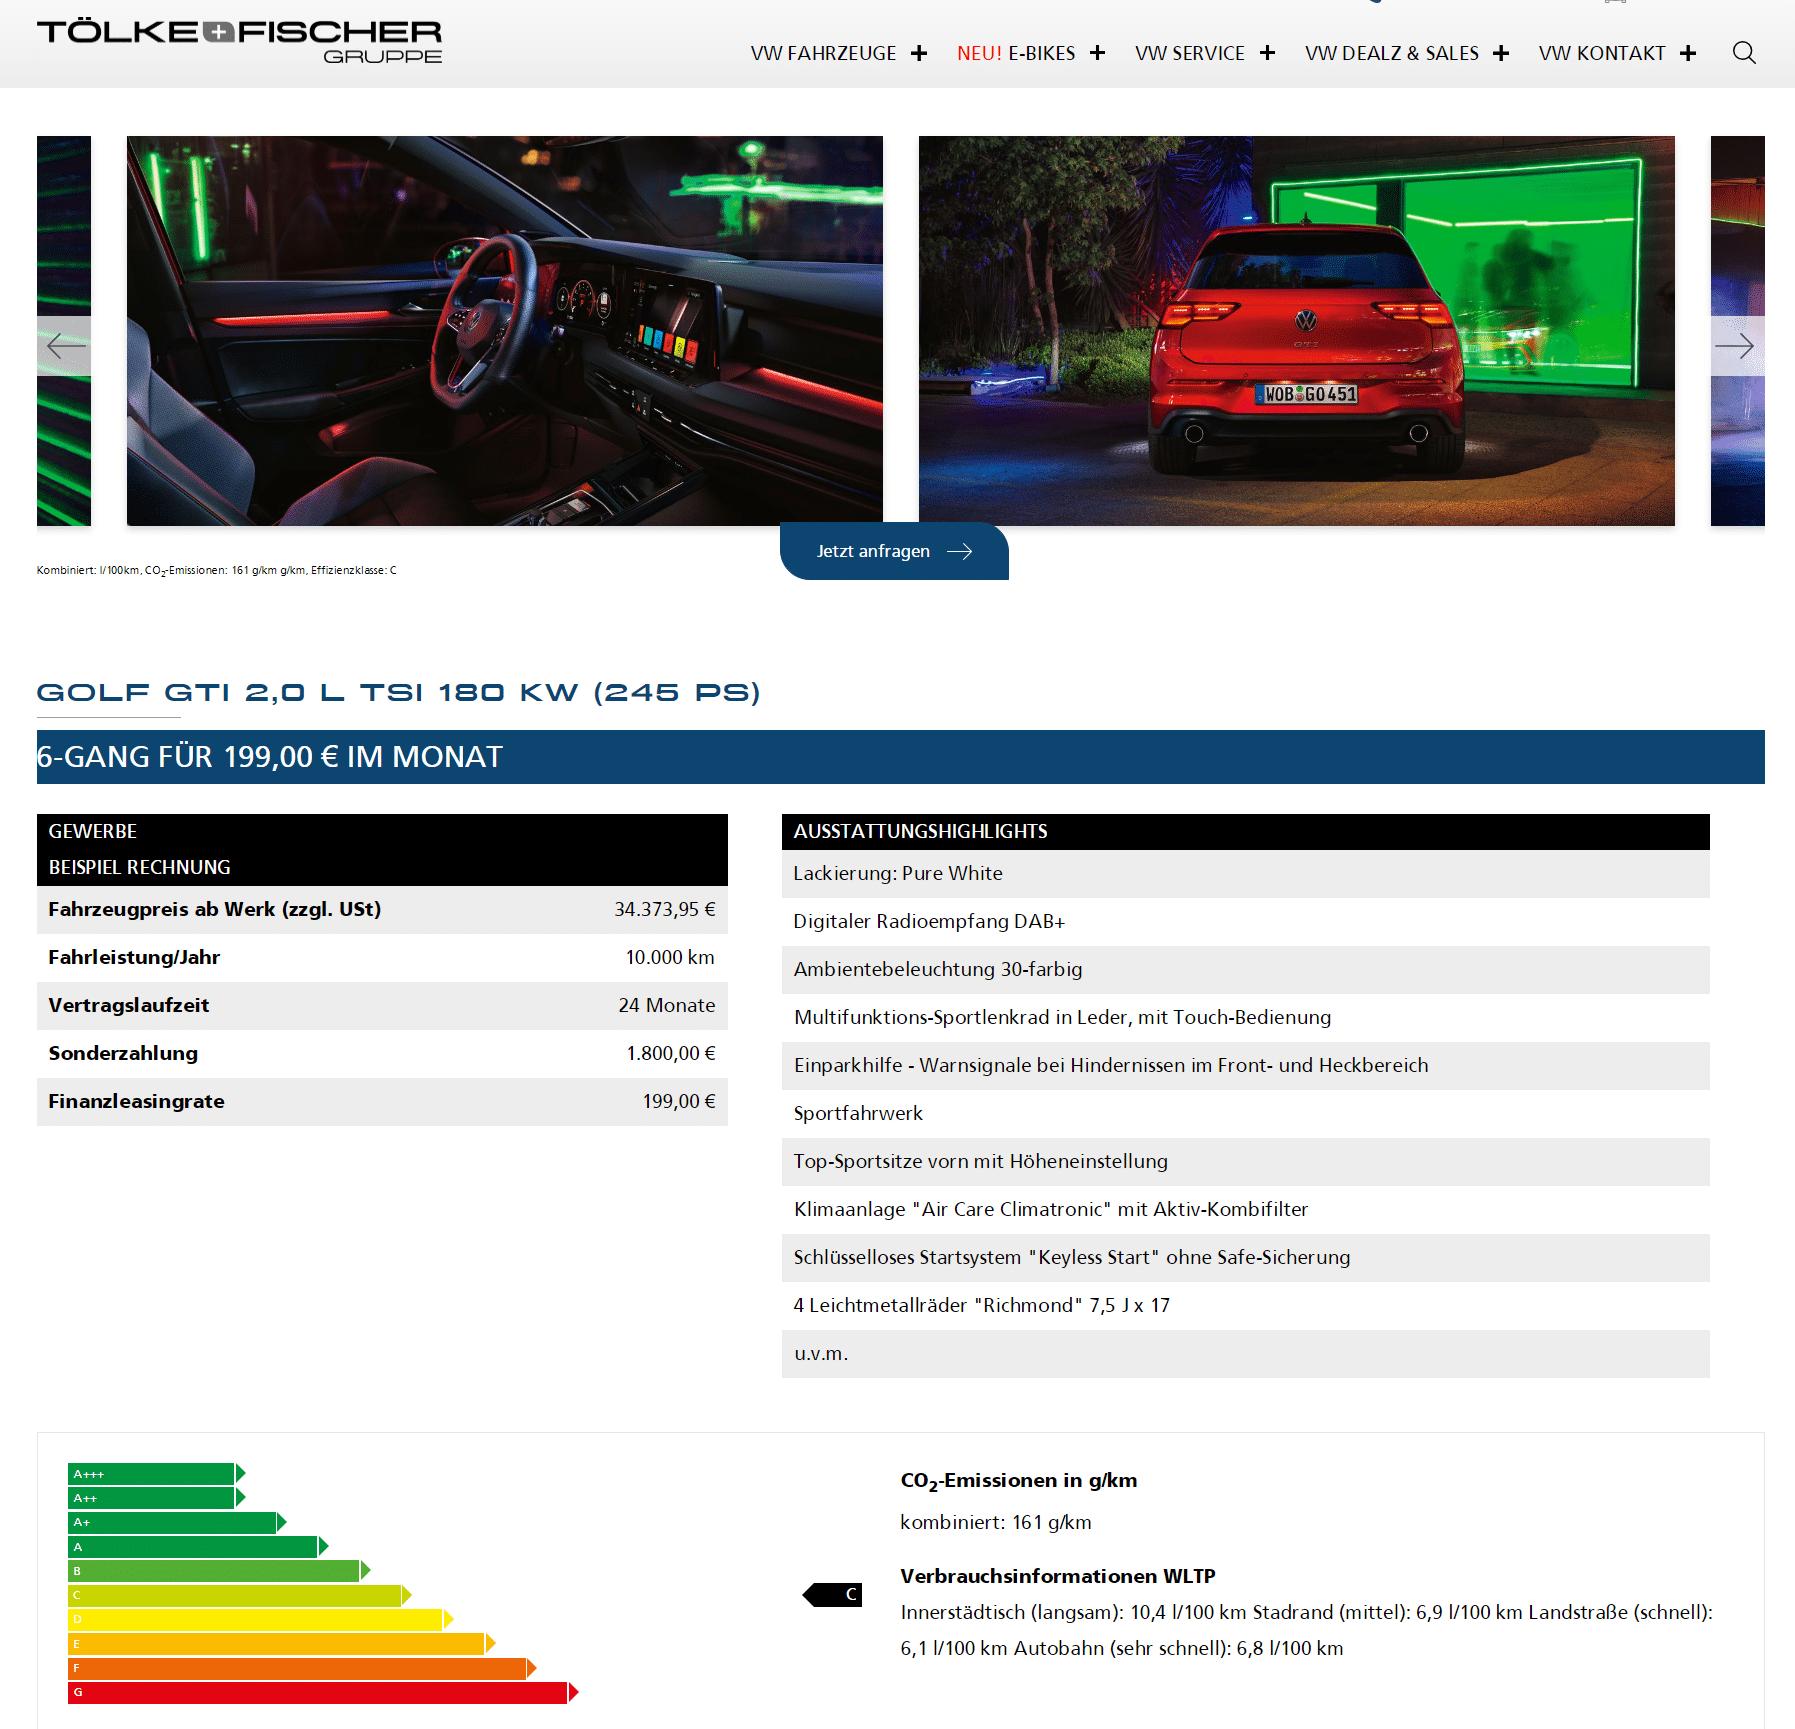Viewport: 1795px width, 1729px height.
Task: Advance carousel with the right arrow
Action: (1737, 346)
